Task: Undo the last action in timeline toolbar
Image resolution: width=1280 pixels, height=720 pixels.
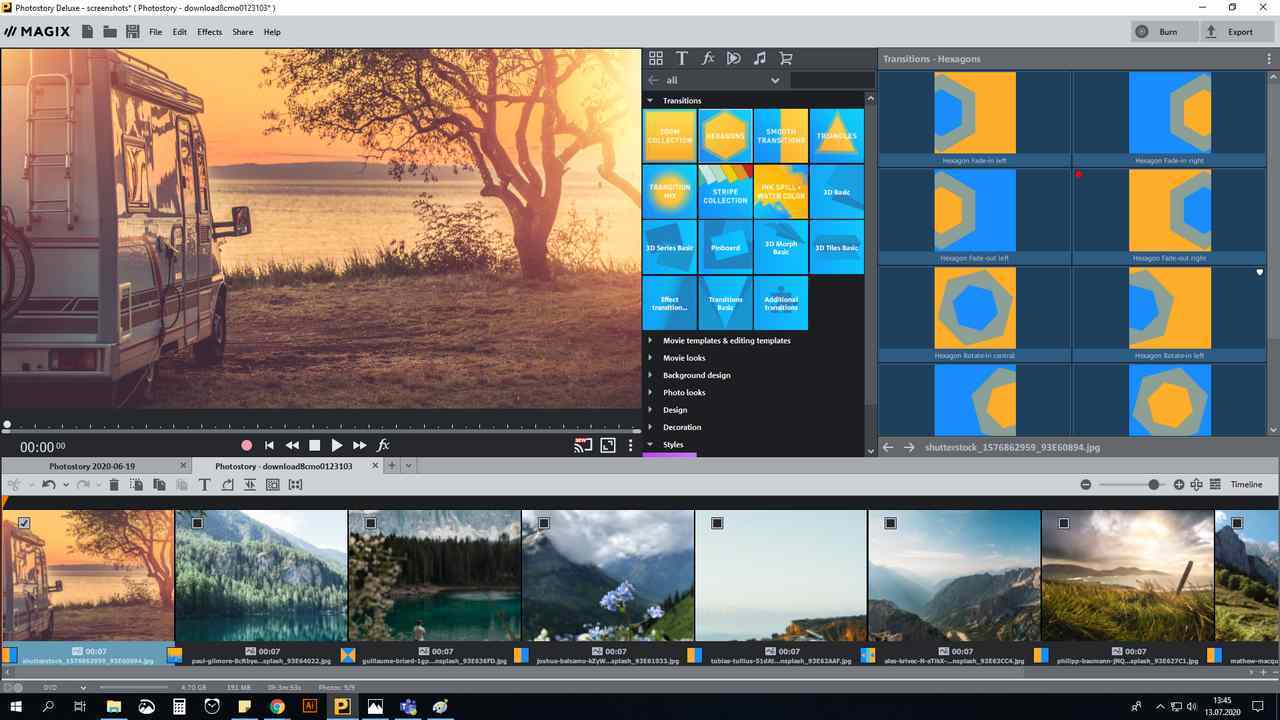Action: [48, 484]
